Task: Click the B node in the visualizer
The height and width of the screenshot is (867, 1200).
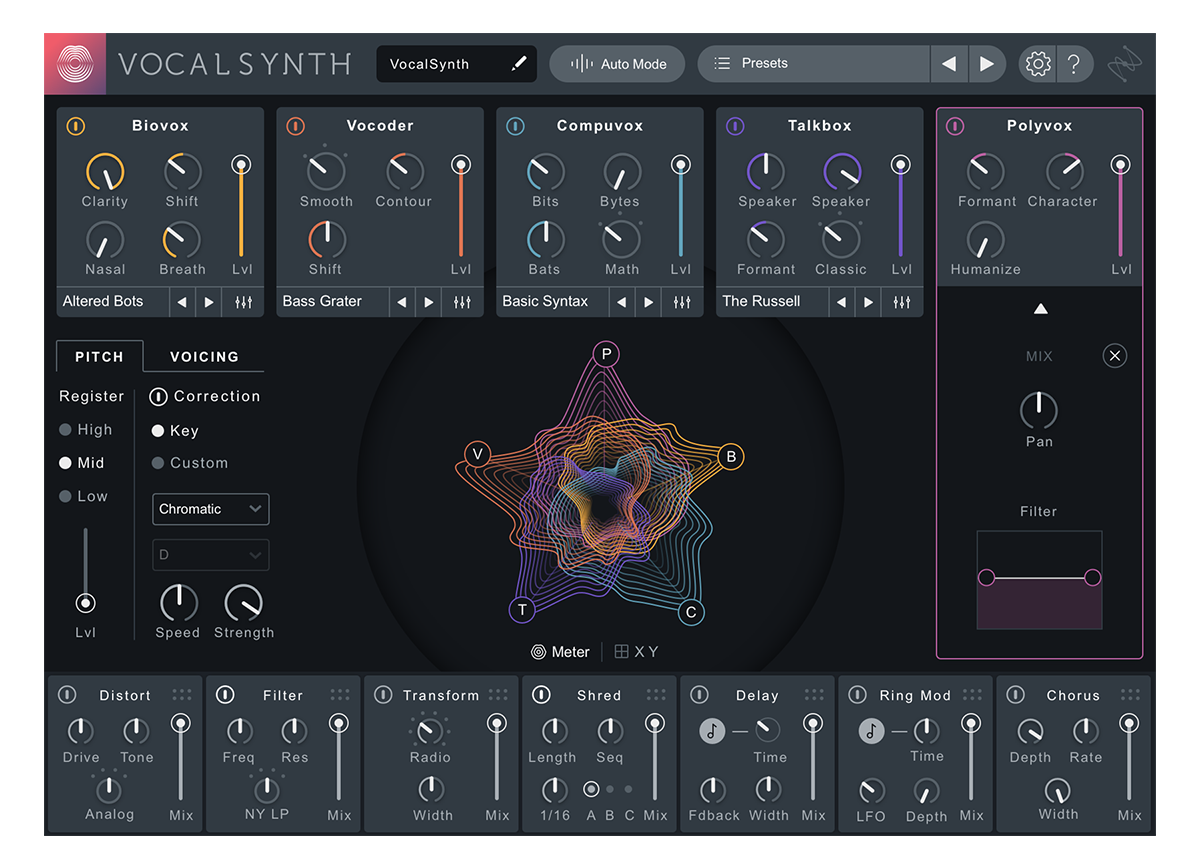Action: click(x=731, y=457)
